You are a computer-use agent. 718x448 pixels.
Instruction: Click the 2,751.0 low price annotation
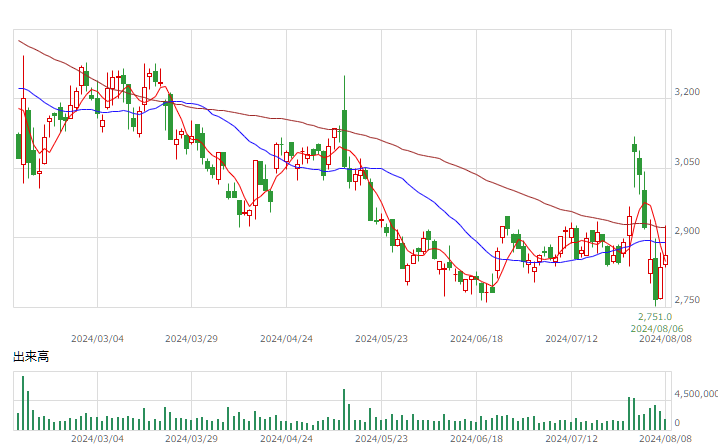click(655, 317)
